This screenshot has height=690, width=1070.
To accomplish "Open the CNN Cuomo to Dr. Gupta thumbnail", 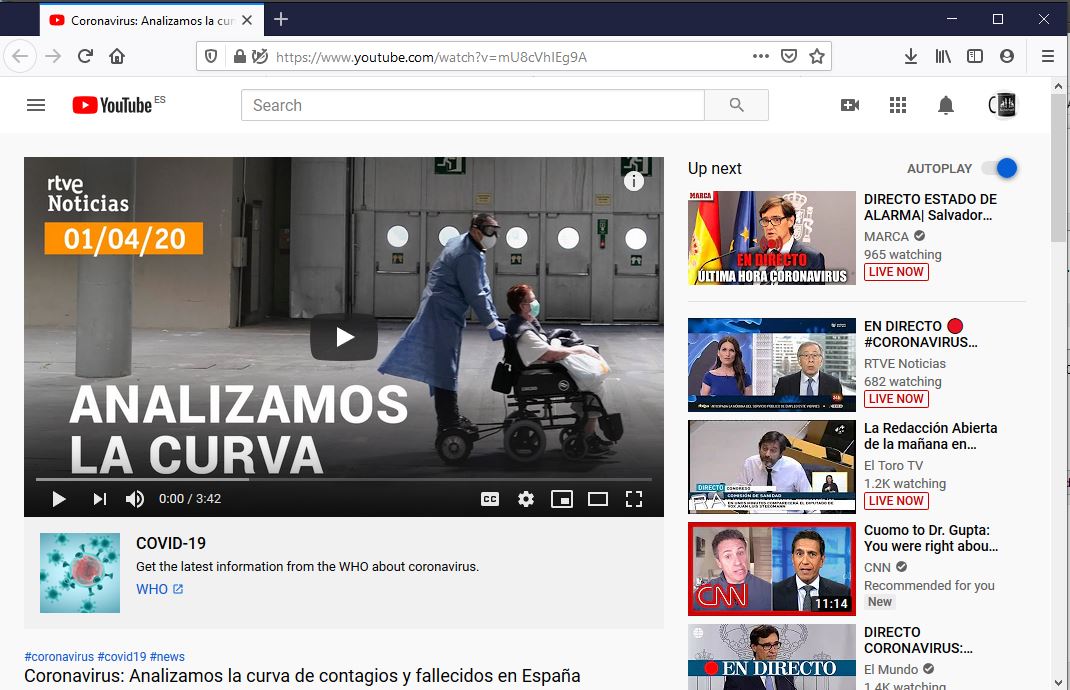I will click(x=772, y=568).
